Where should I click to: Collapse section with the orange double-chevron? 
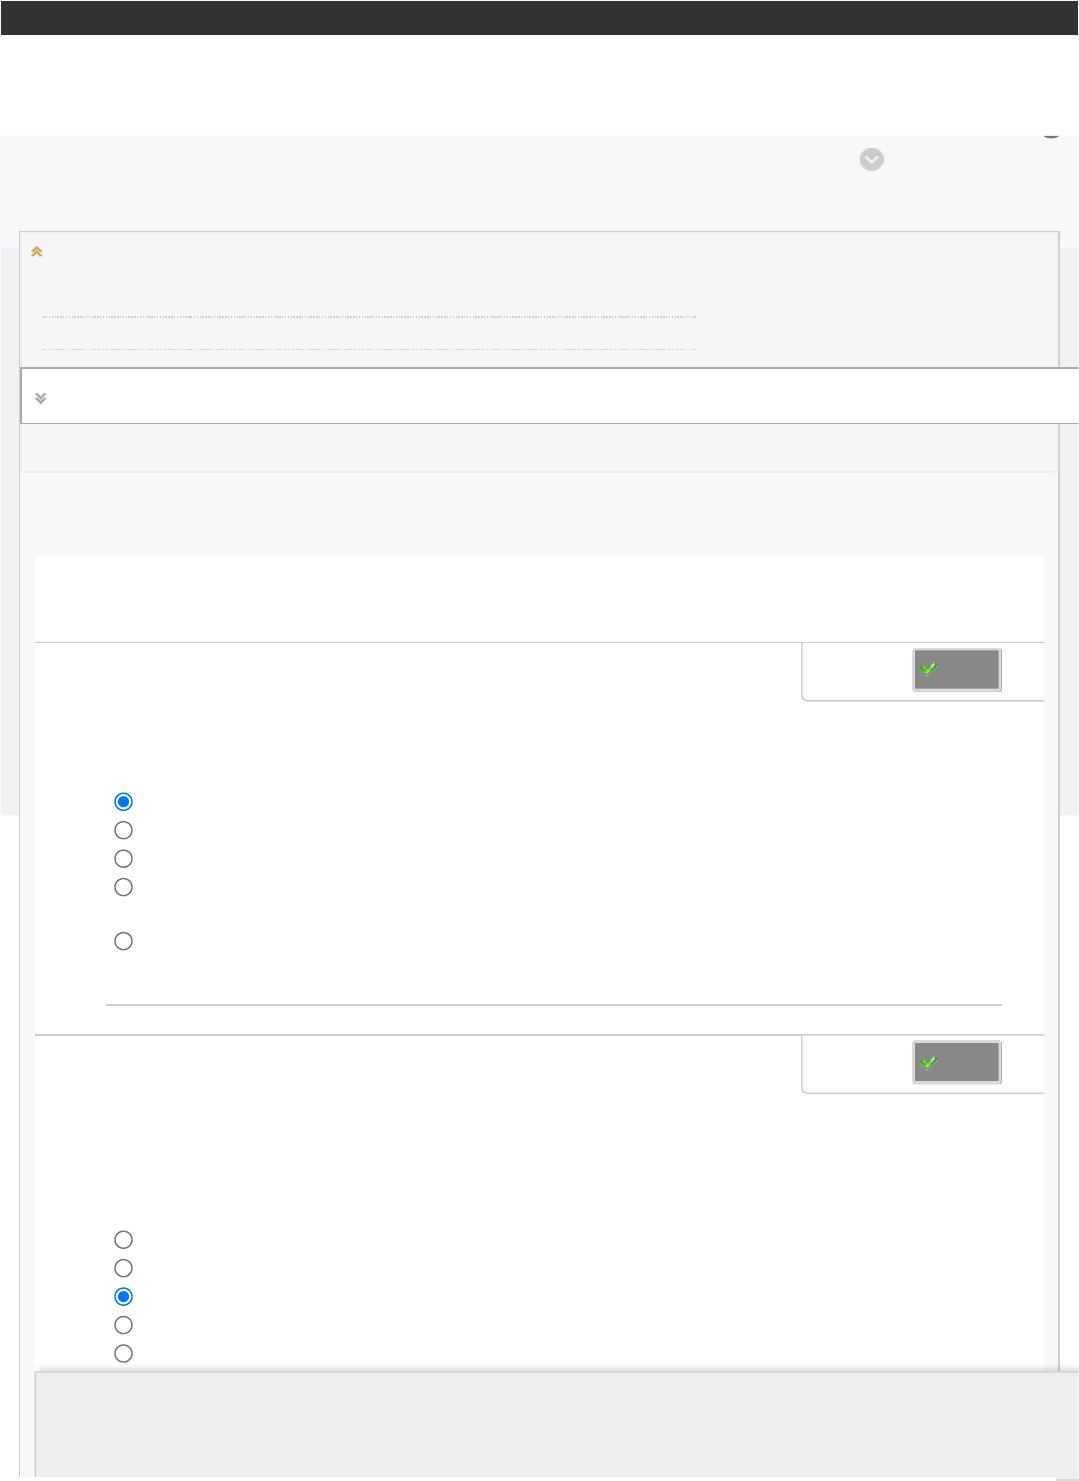click(37, 252)
